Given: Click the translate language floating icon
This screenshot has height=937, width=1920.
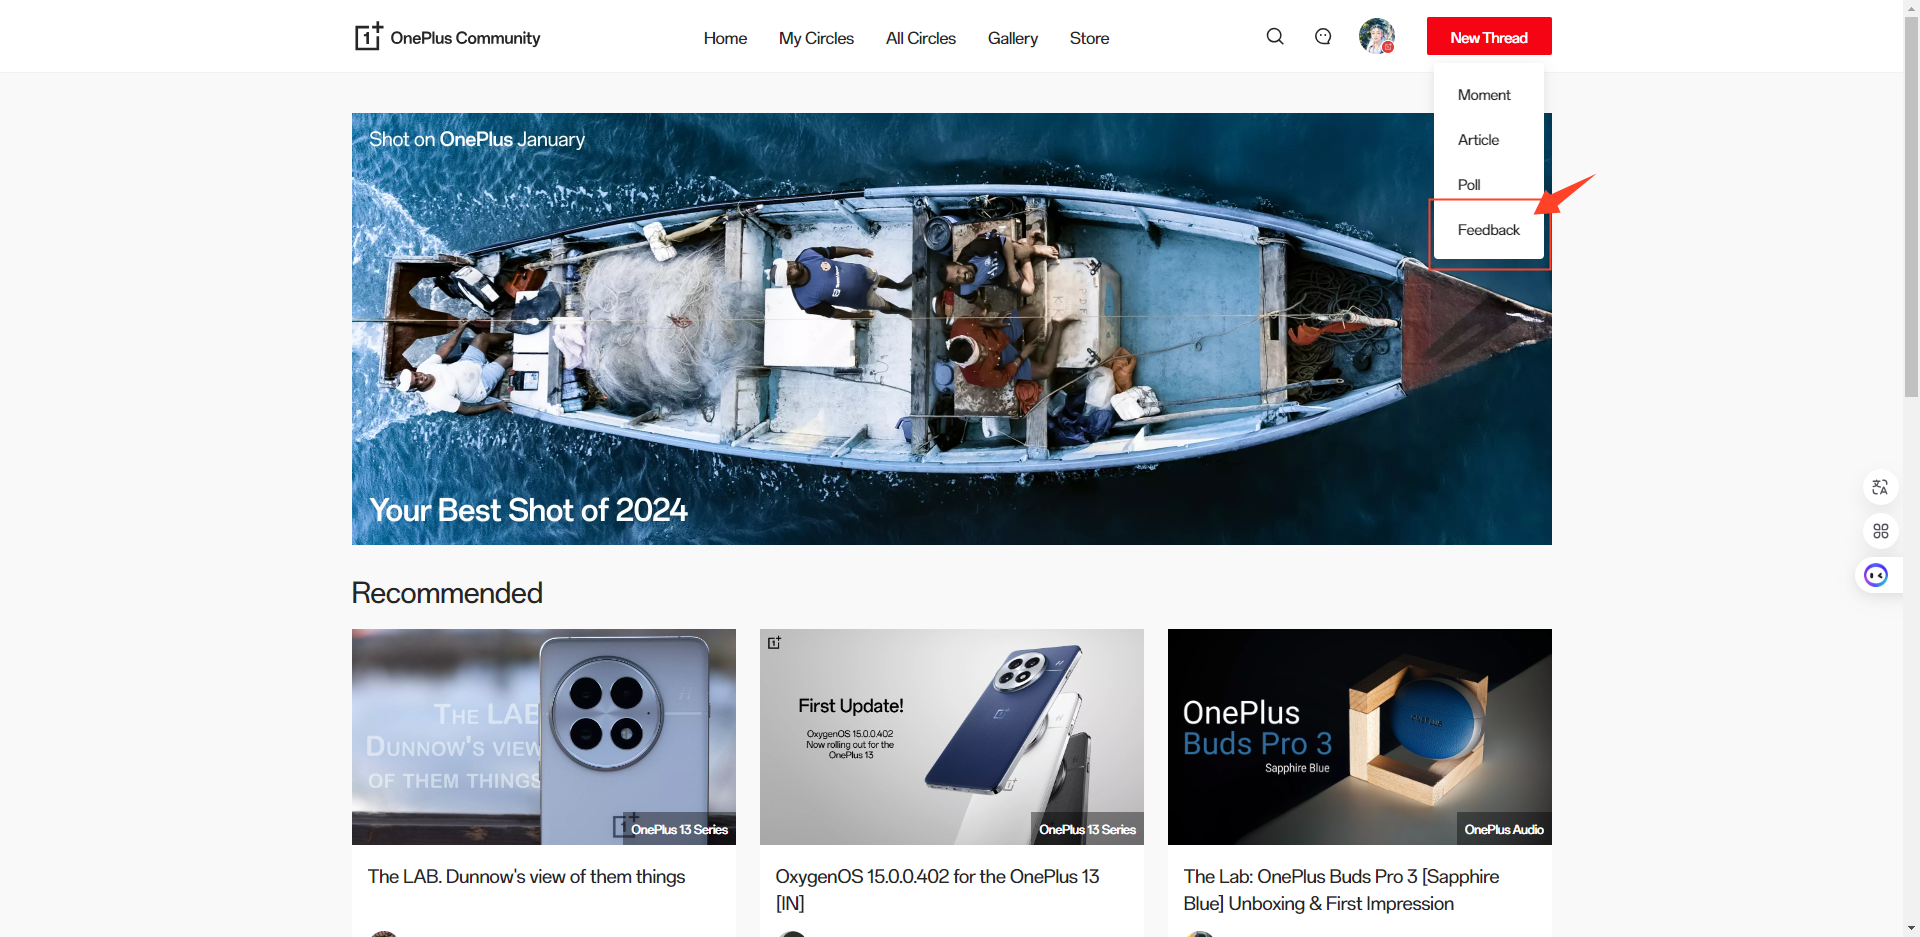Looking at the screenshot, I should click(x=1881, y=487).
